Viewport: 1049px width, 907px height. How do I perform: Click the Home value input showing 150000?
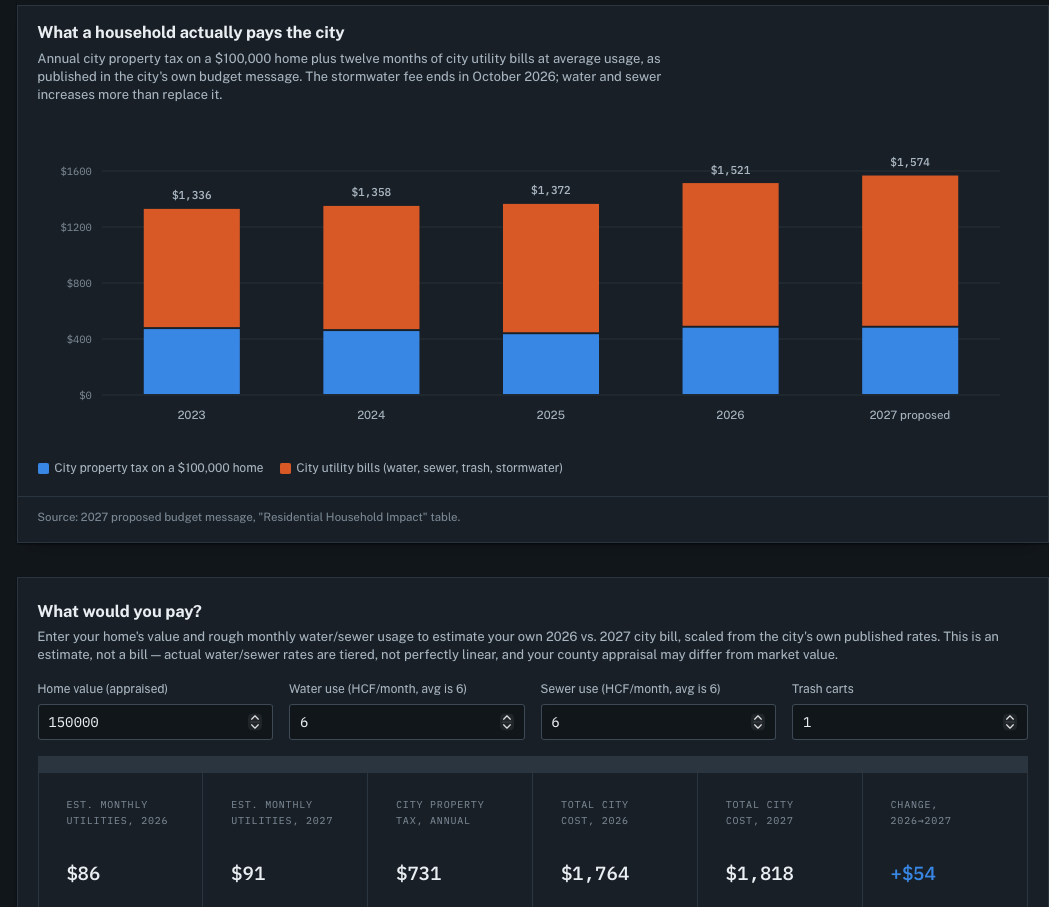coord(155,722)
